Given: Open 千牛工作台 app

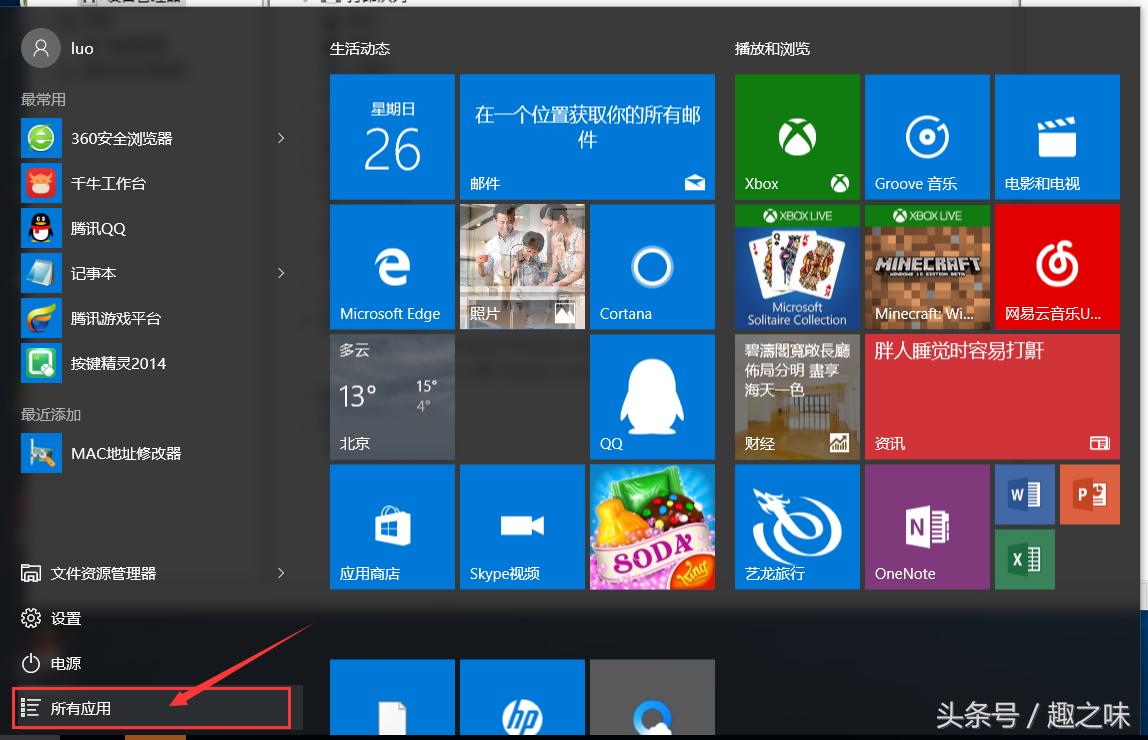Looking at the screenshot, I should click(x=154, y=183).
